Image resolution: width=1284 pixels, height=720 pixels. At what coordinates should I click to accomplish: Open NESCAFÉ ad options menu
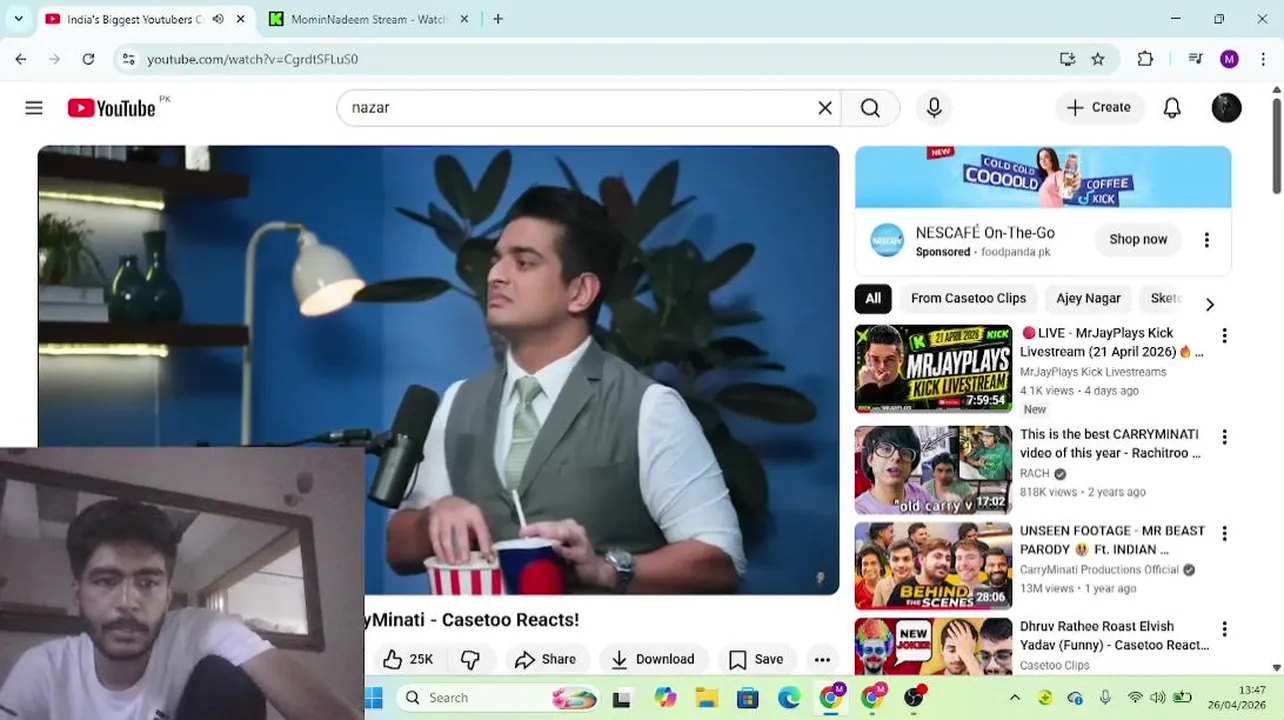[x=1206, y=240]
